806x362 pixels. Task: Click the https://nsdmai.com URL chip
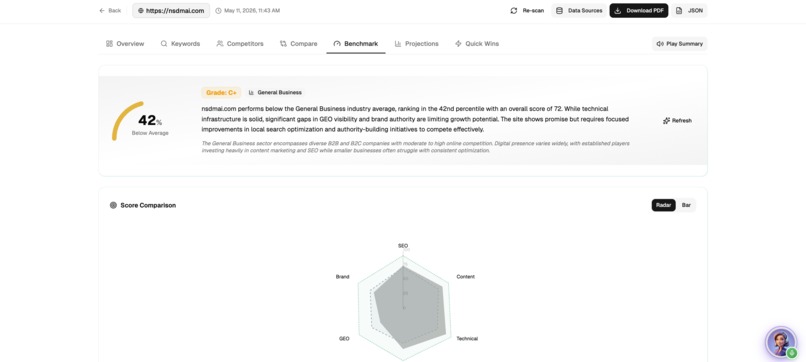(171, 10)
